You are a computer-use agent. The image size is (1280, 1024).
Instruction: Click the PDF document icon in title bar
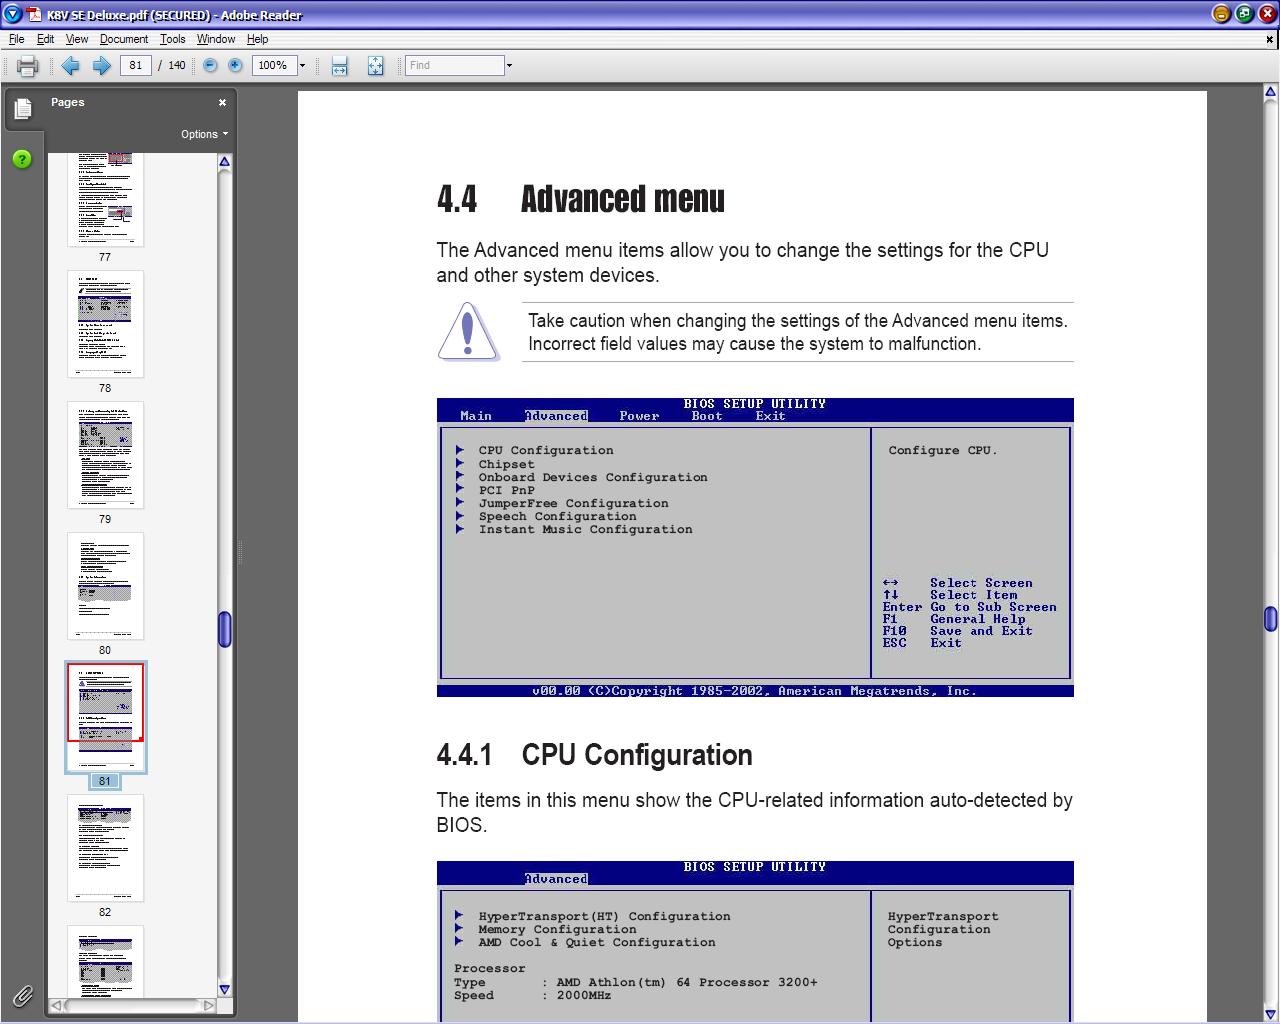point(33,14)
